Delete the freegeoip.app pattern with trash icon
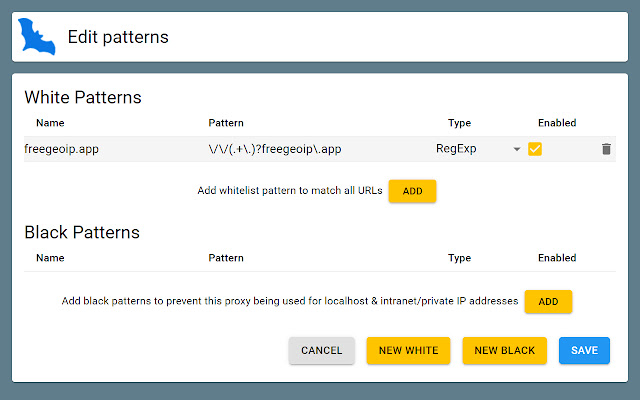 click(x=606, y=149)
